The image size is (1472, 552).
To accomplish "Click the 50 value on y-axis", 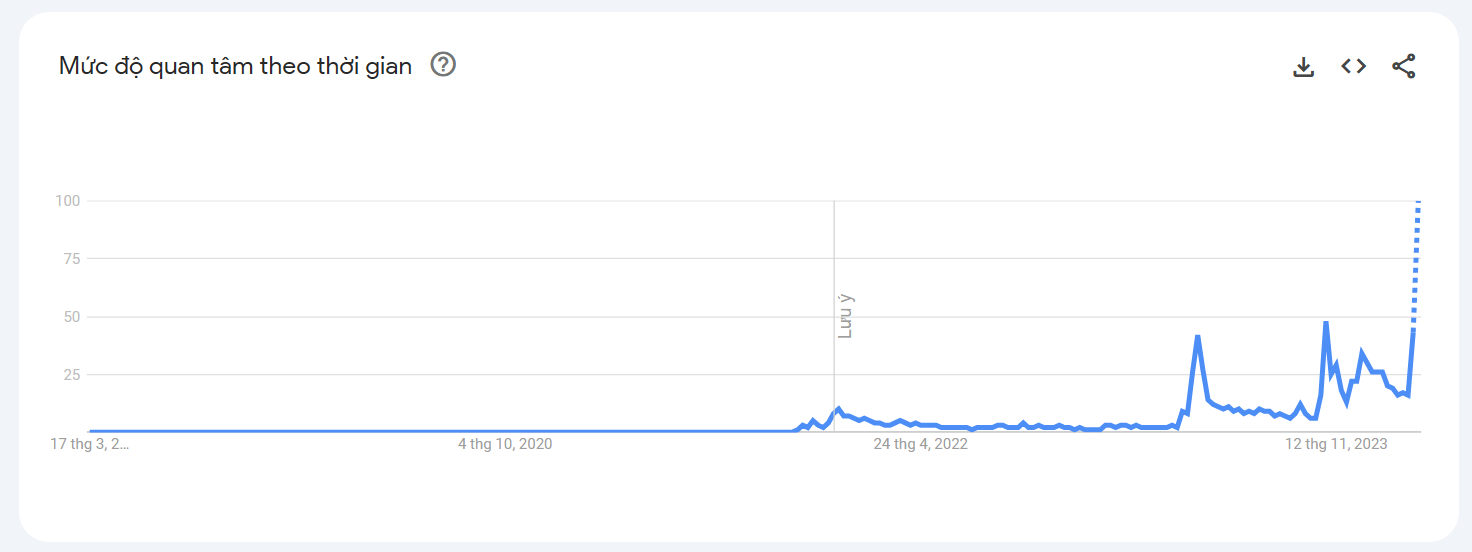I will click(x=72, y=317).
